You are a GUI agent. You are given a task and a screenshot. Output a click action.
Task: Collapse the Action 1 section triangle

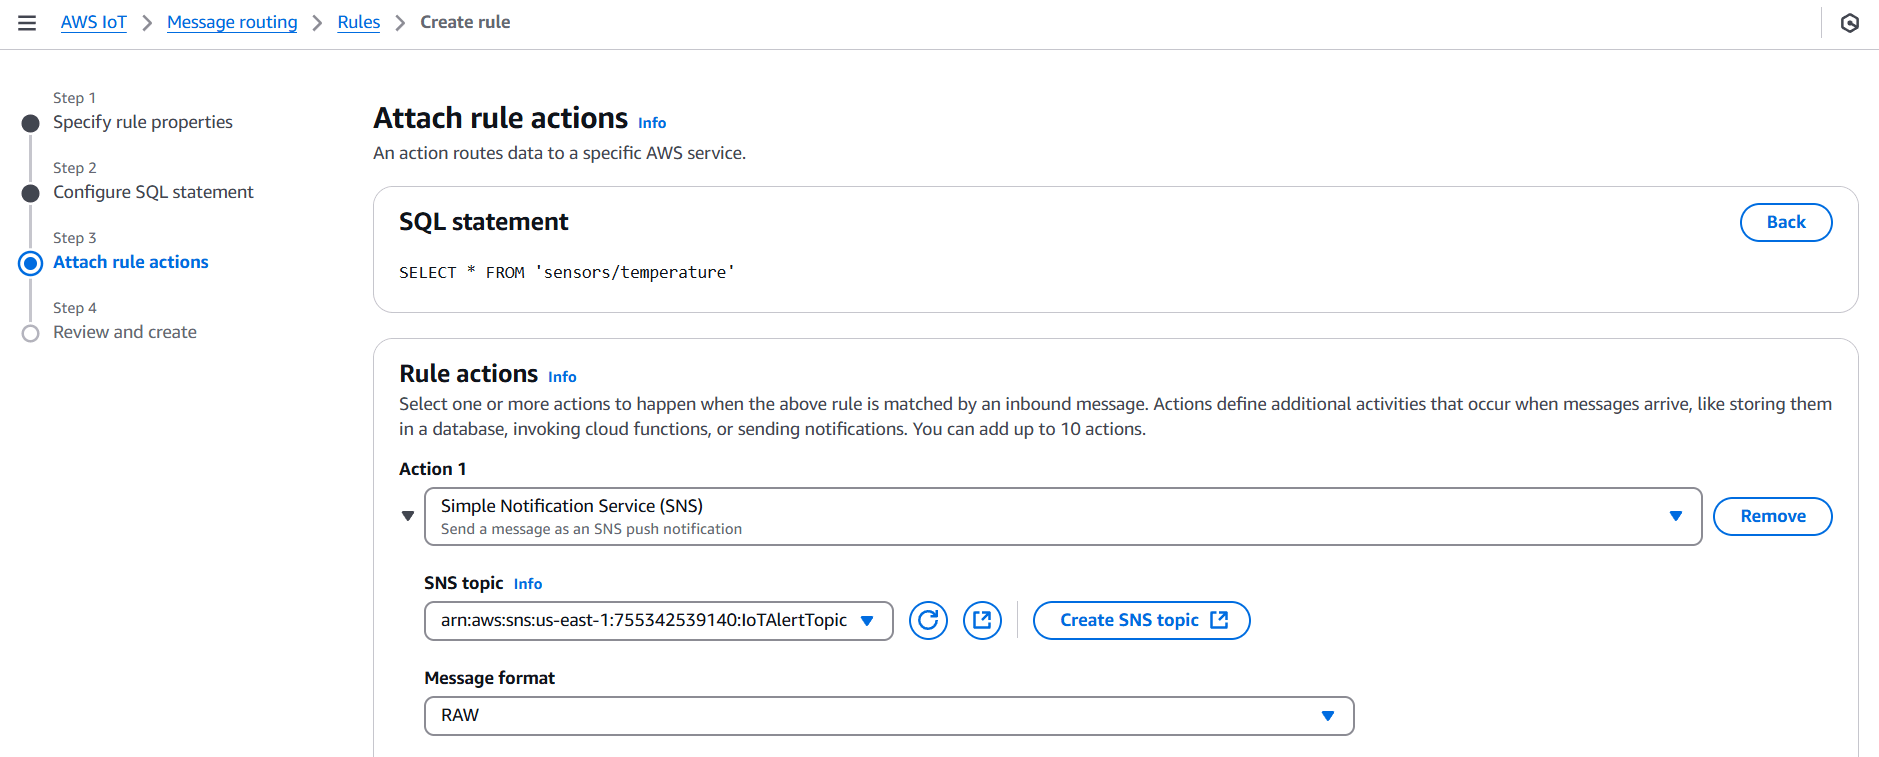coord(408,516)
